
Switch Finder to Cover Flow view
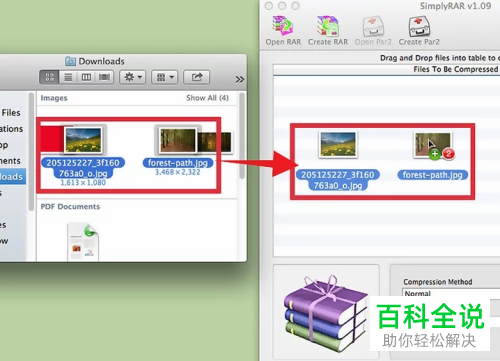(x=104, y=77)
